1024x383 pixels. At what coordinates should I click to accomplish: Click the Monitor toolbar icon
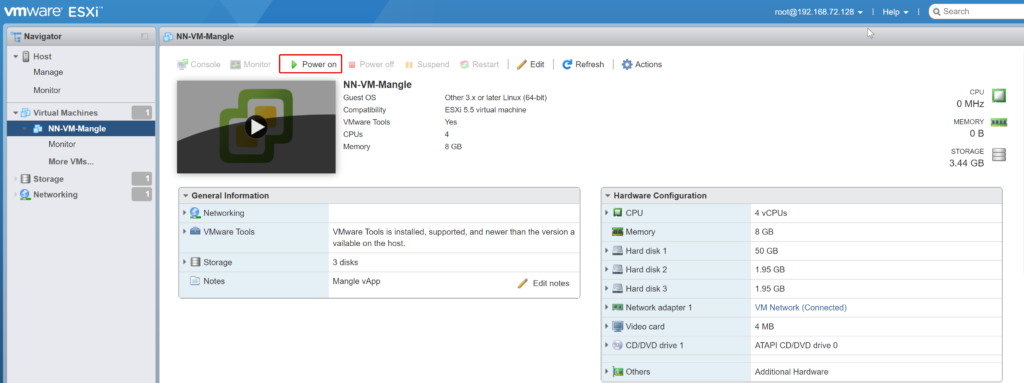[x=236, y=65]
